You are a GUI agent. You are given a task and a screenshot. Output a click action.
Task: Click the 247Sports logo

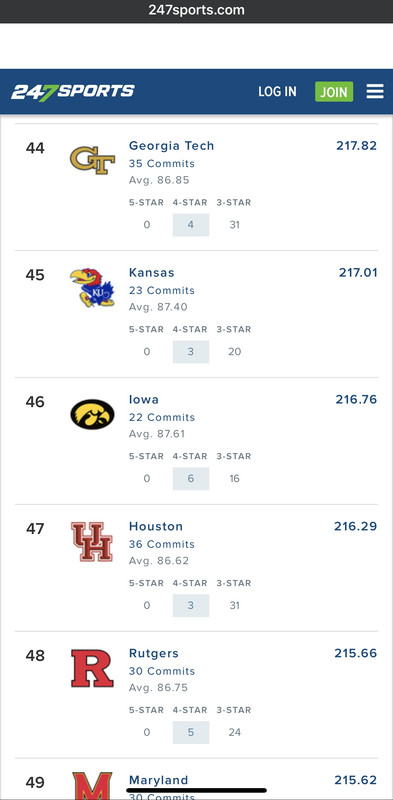tap(72, 92)
